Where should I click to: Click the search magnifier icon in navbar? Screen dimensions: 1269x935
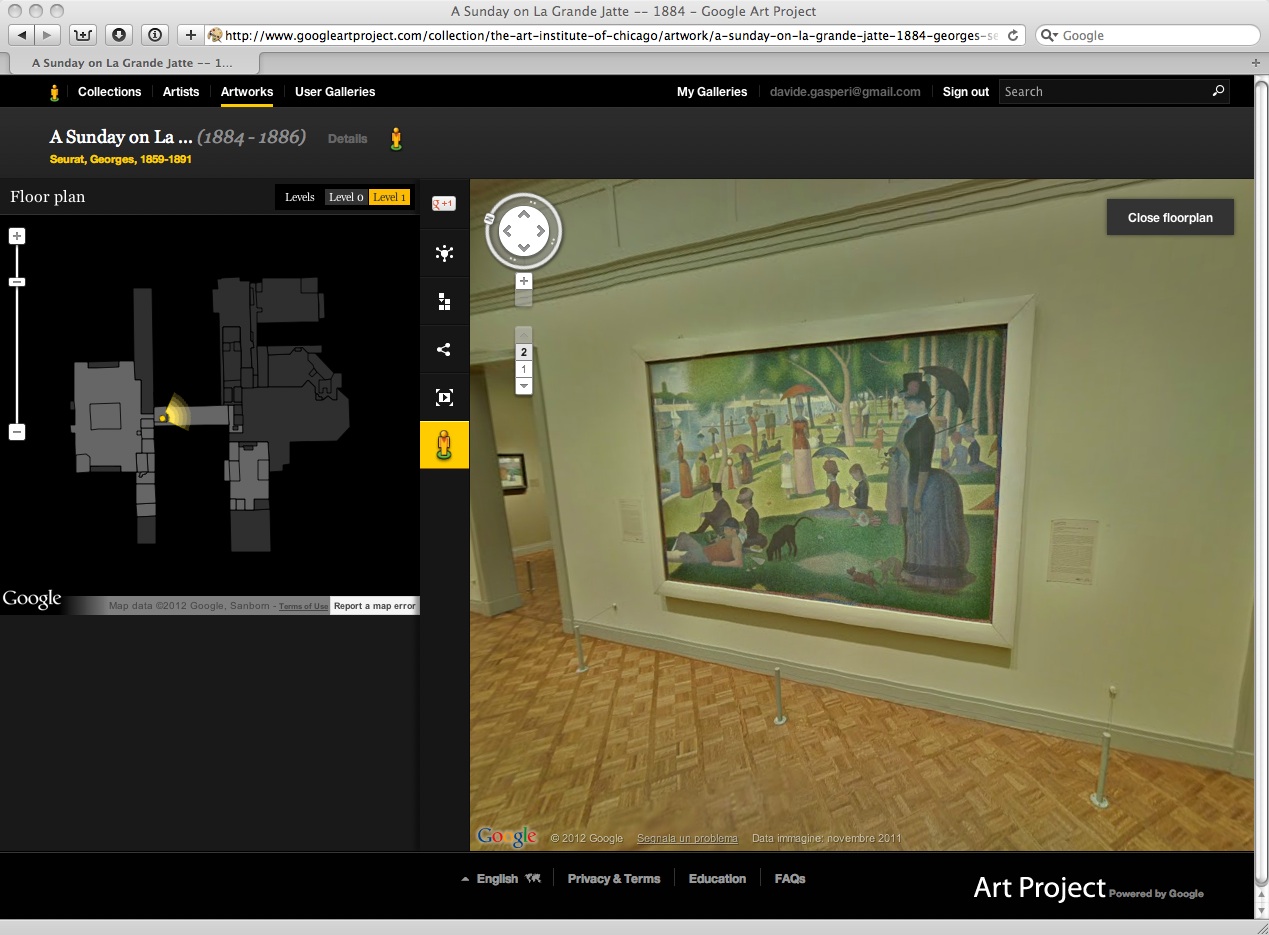point(1218,91)
